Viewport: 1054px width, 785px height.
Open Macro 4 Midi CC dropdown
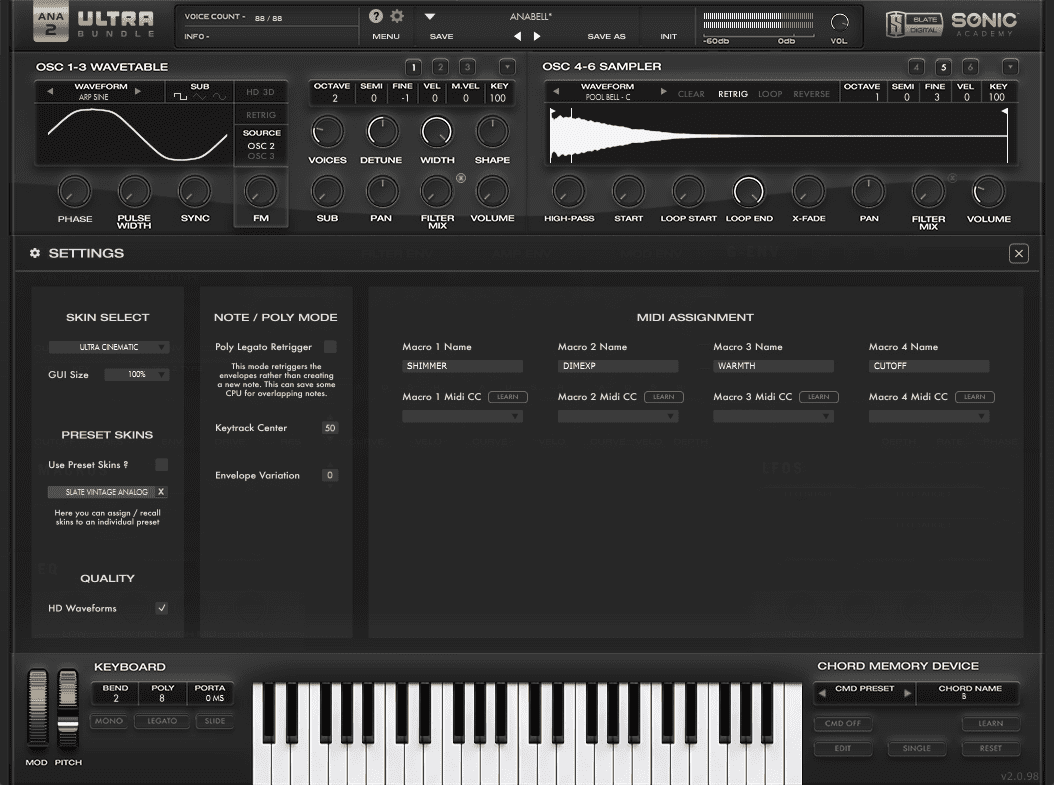tap(929, 417)
